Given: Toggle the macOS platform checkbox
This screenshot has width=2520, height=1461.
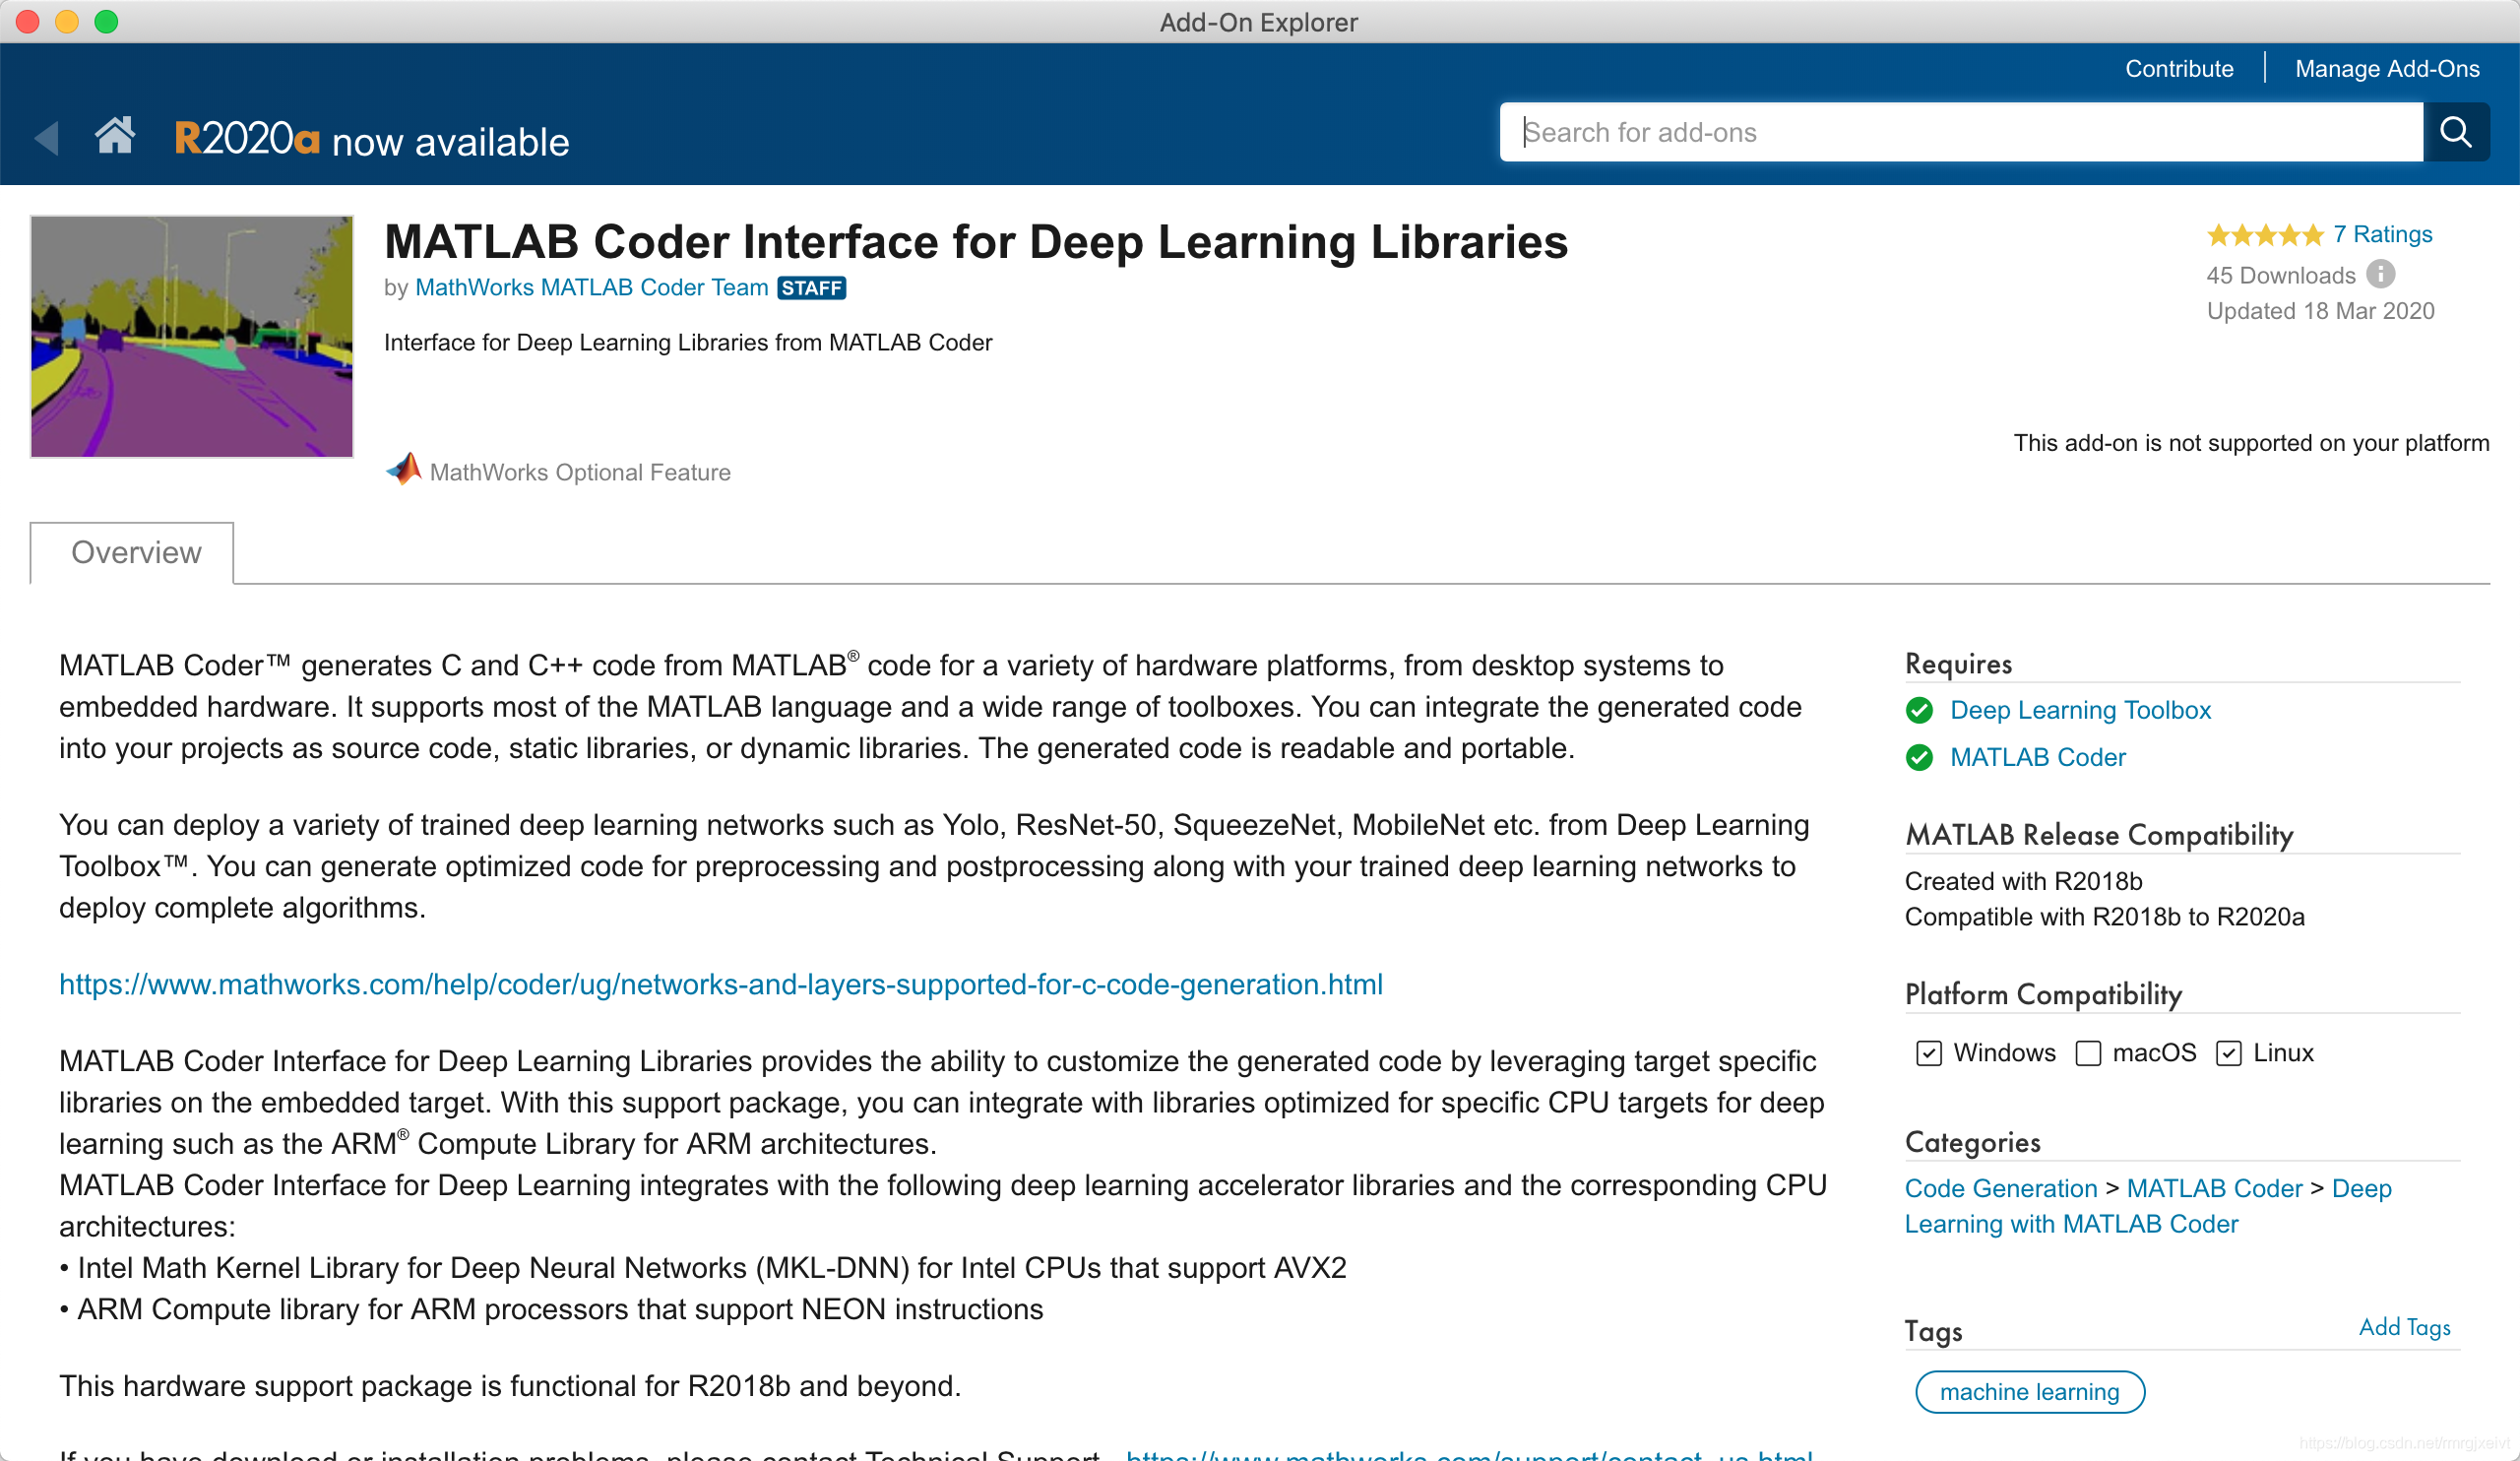Looking at the screenshot, I should (2088, 1053).
